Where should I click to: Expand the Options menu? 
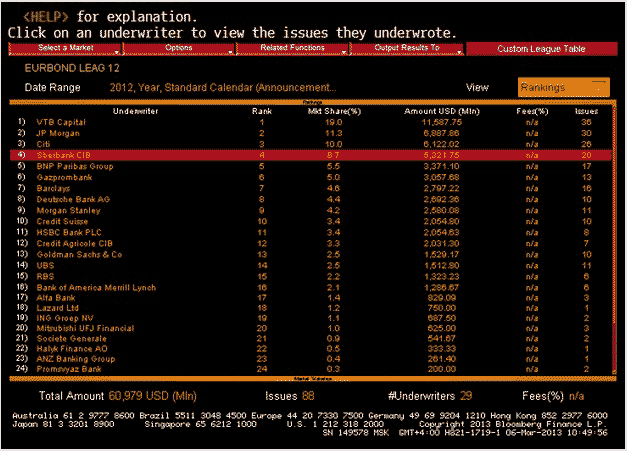tap(179, 48)
